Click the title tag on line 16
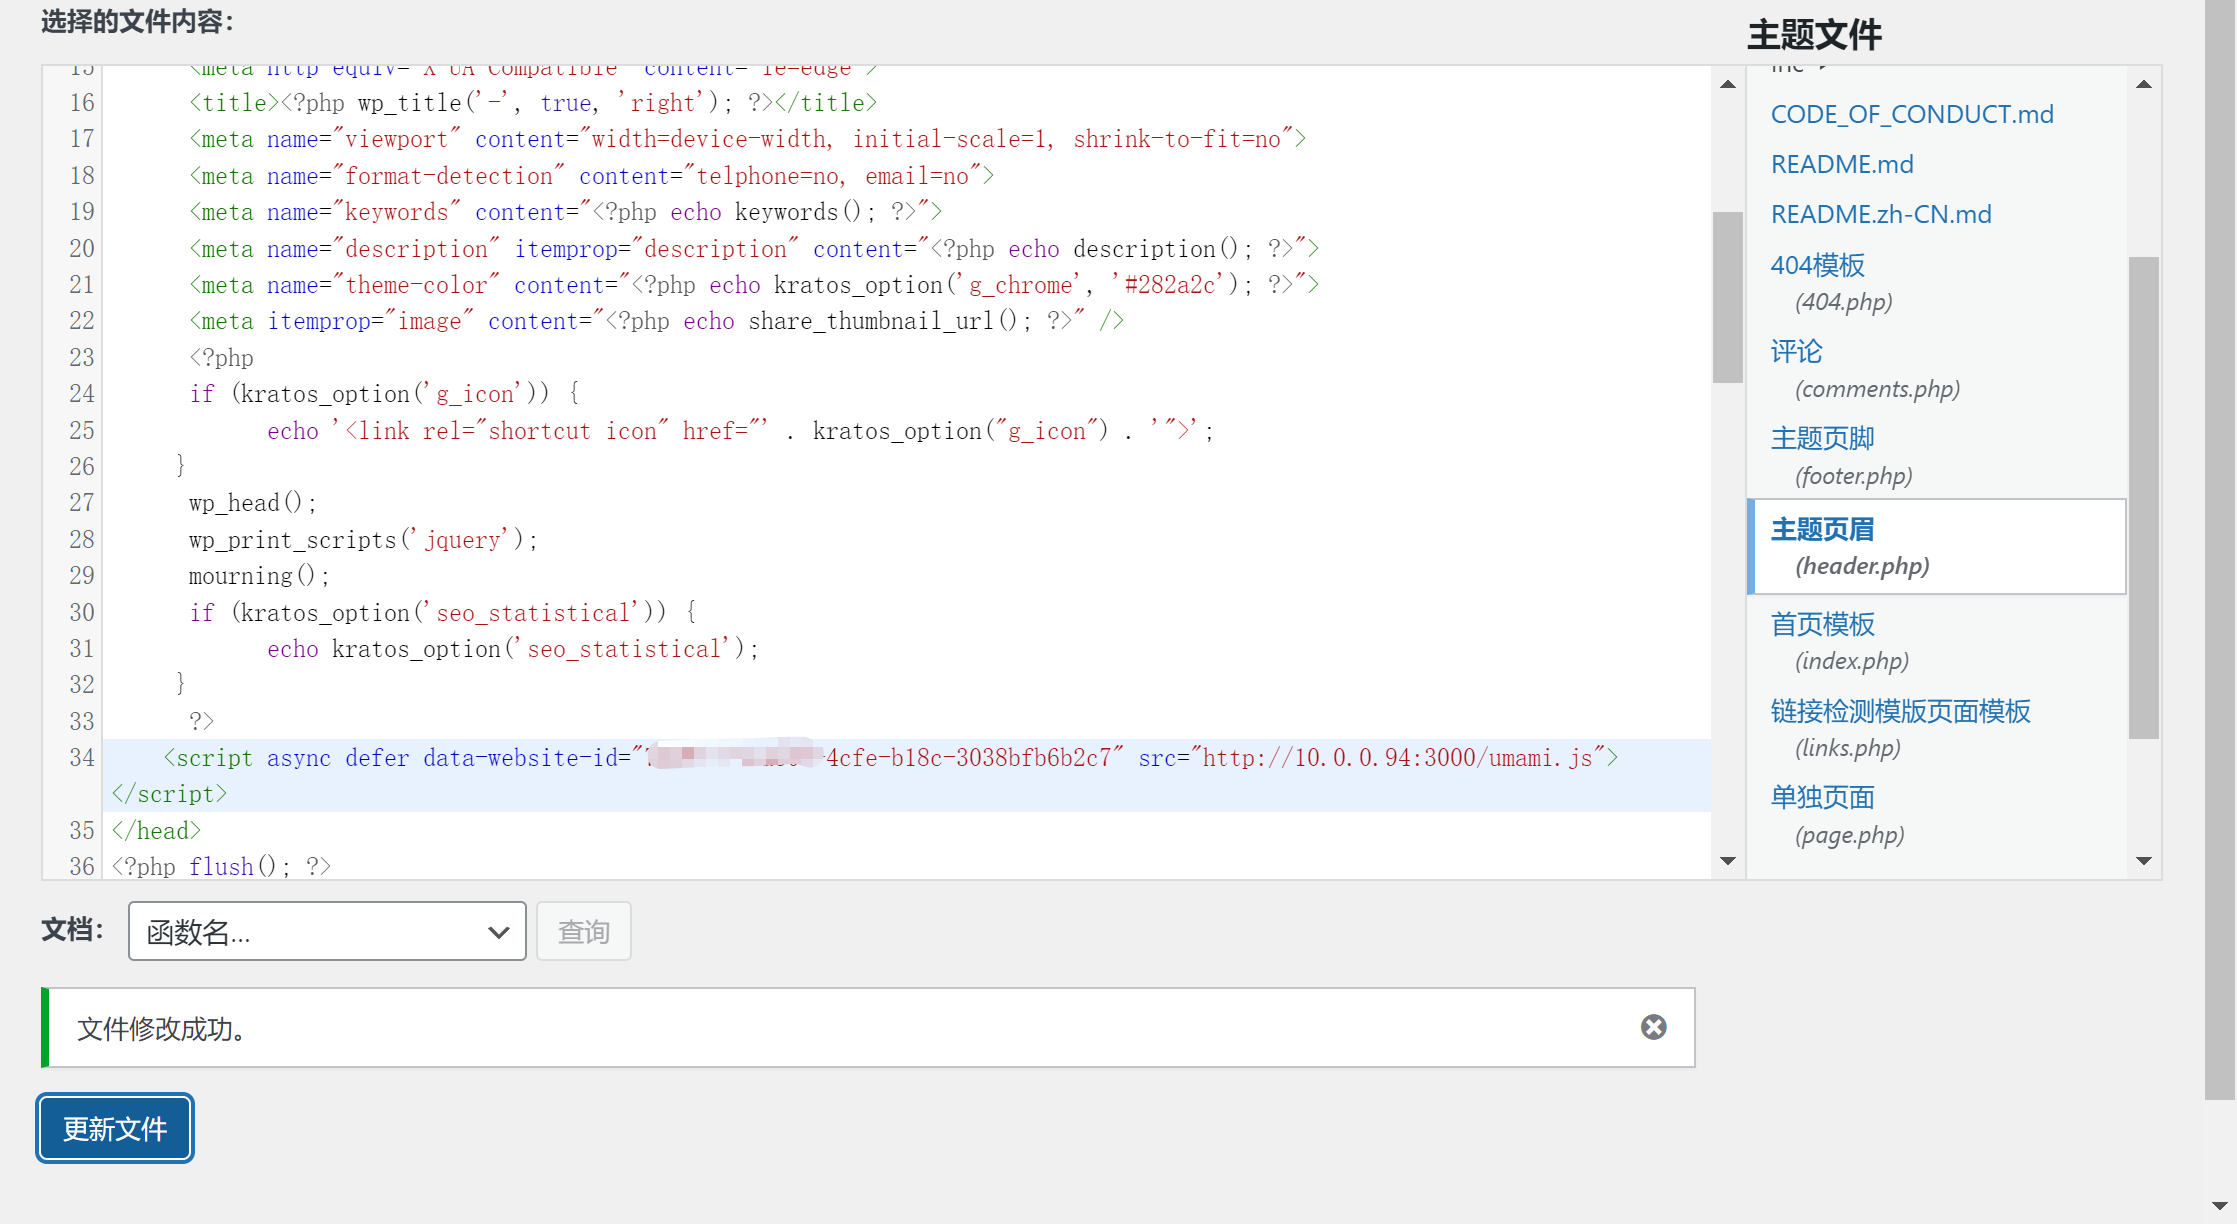Image resolution: width=2237 pixels, height=1224 pixels. (x=532, y=103)
